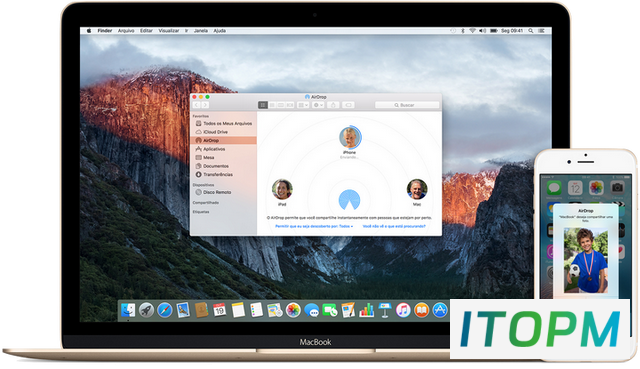Switch Finder to column view

pos(281,105)
